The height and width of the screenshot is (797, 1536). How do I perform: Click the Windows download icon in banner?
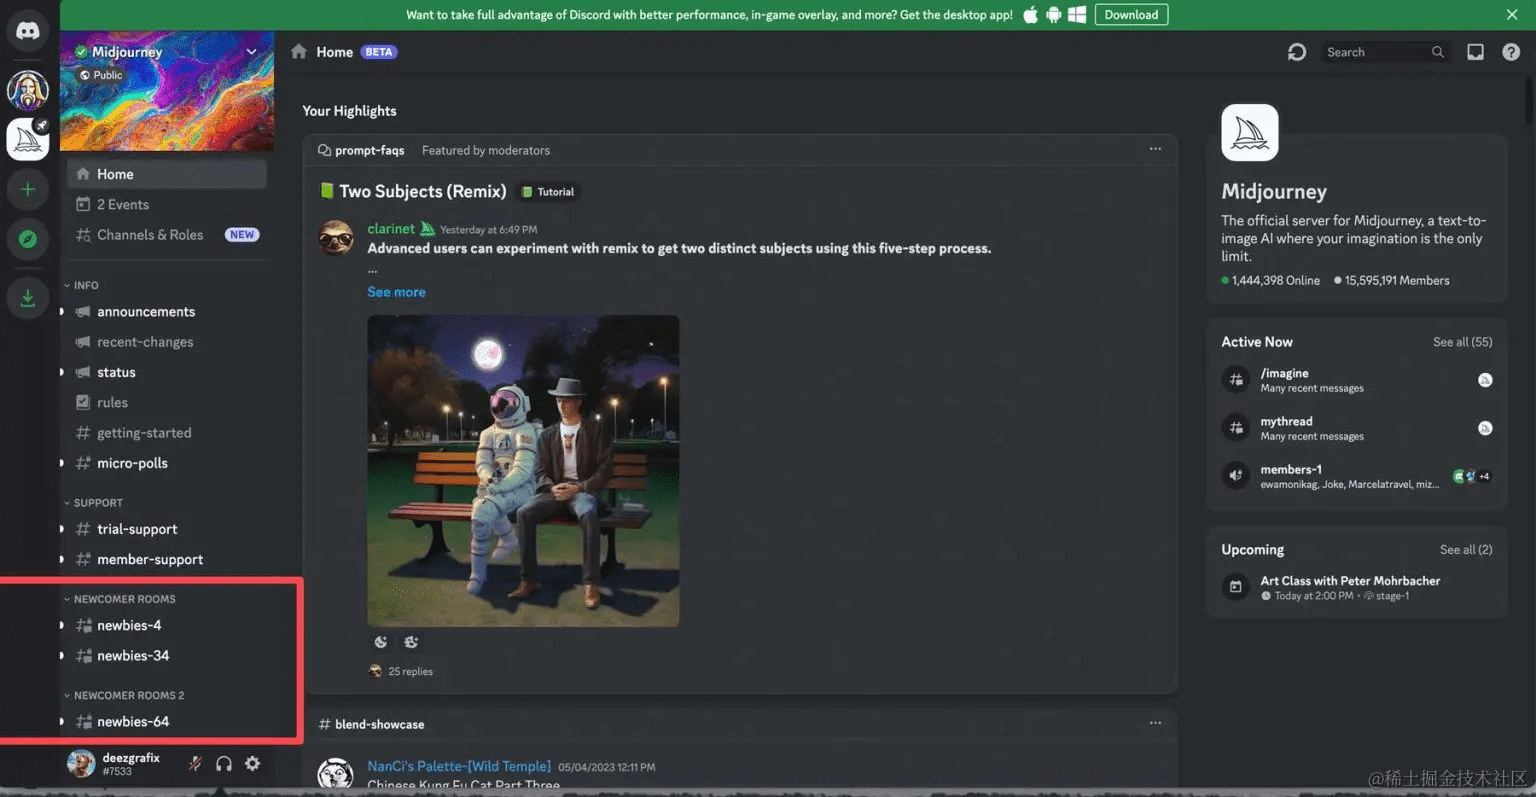coord(1077,15)
